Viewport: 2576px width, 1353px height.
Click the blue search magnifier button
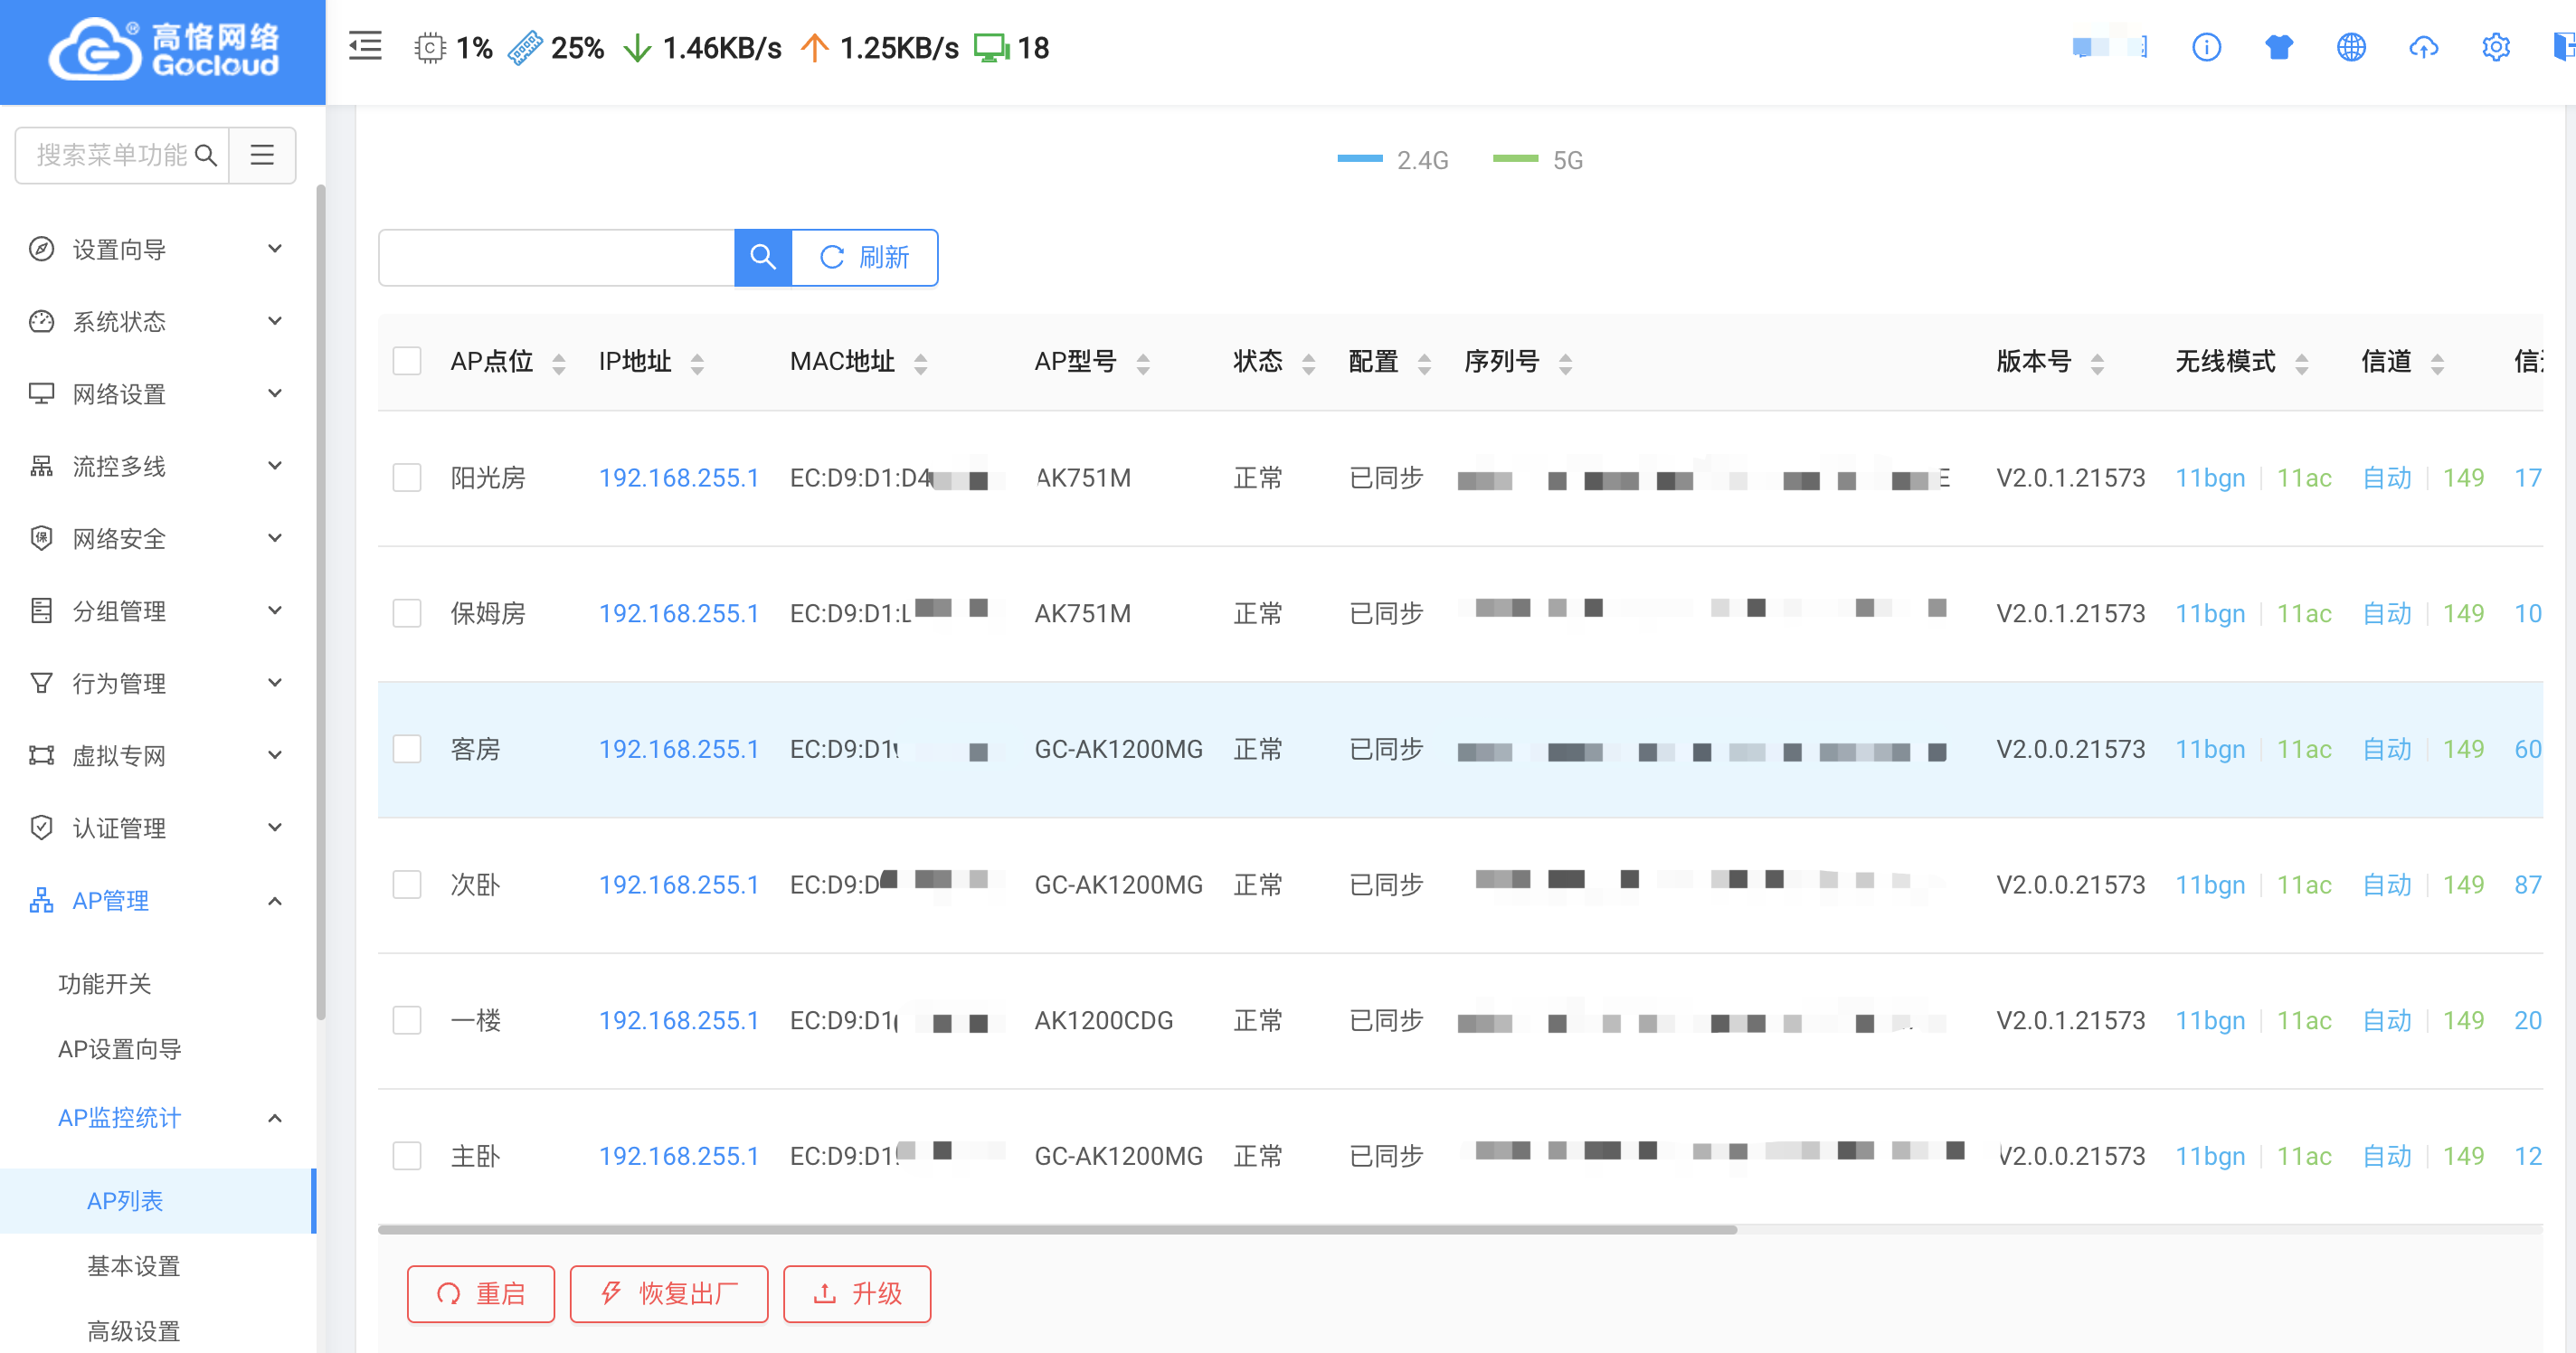coord(763,257)
